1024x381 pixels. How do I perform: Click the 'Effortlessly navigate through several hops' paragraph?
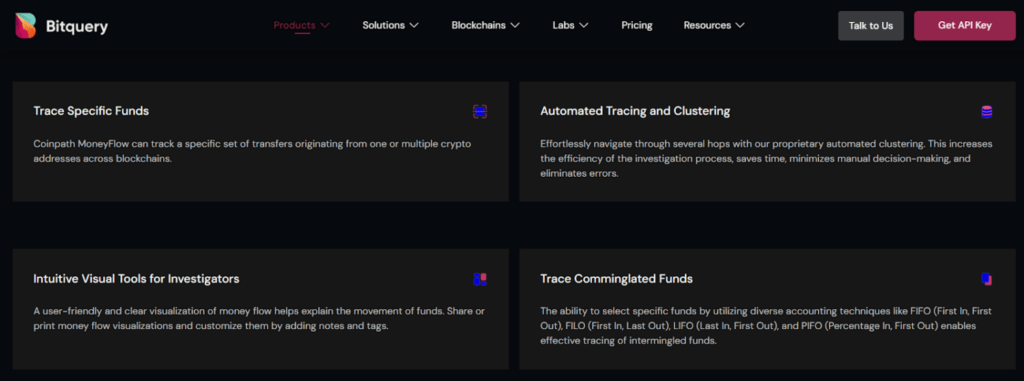pos(766,159)
